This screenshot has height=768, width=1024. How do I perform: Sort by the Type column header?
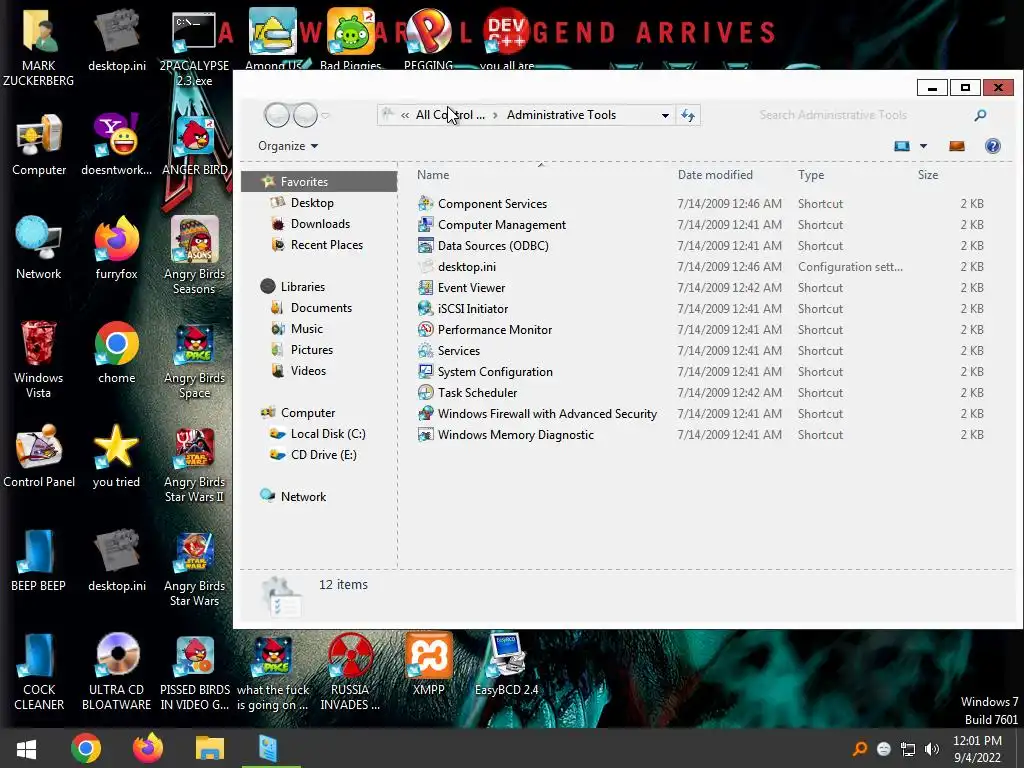[x=810, y=175]
